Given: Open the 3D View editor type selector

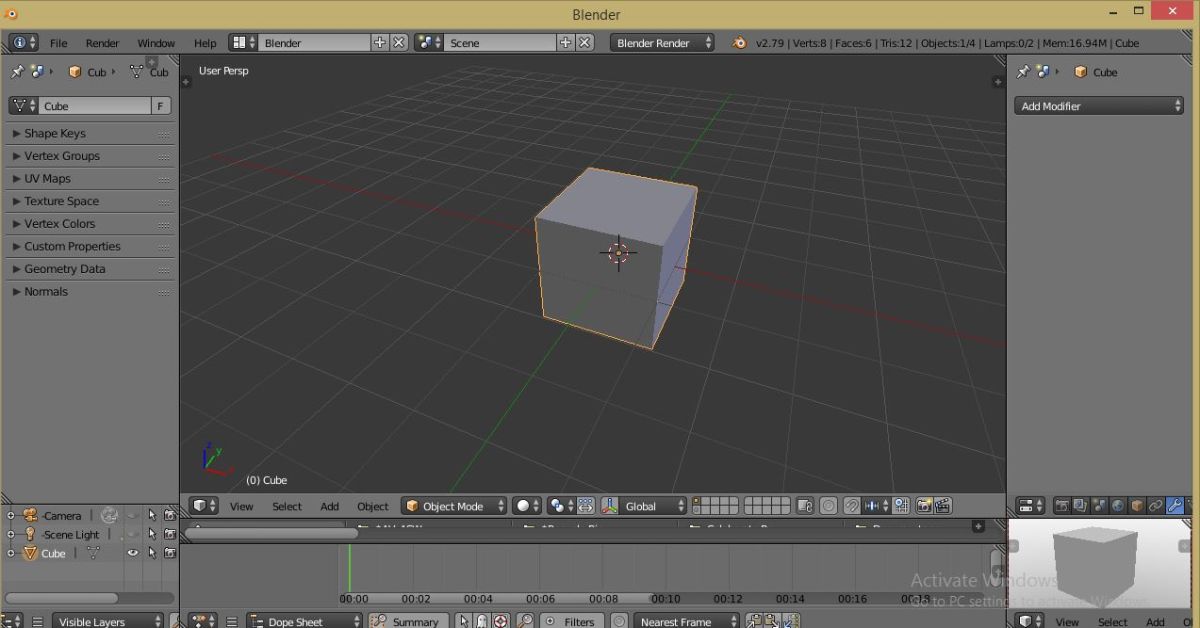Looking at the screenshot, I should (205, 506).
